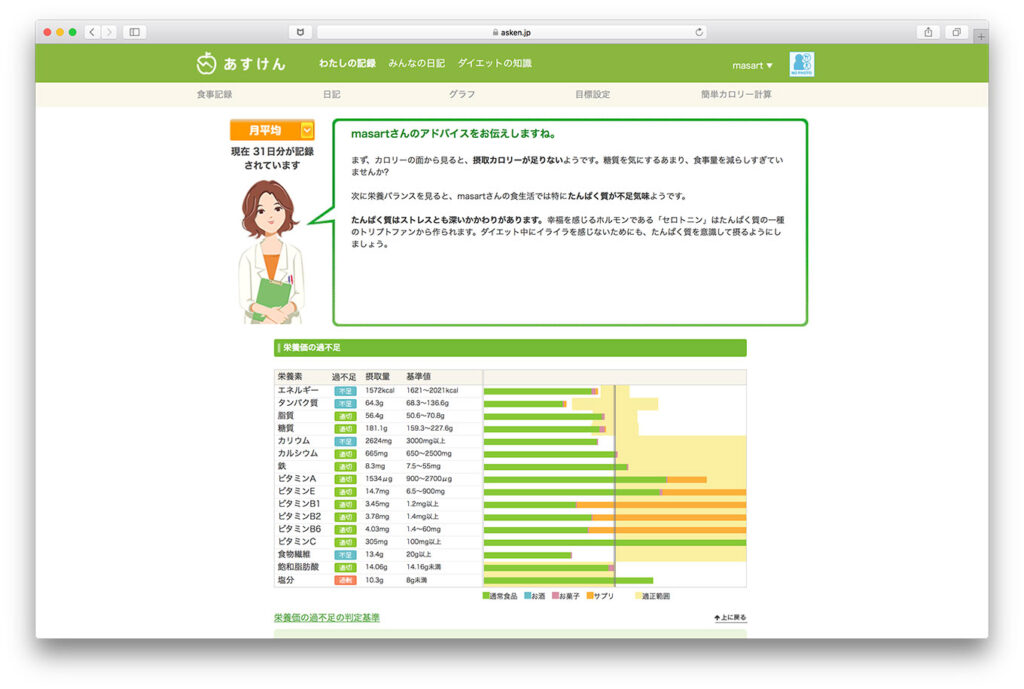Image resolution: width=1024 pixels, height=689 pixels.
Task: Go to ダイエットの知識 menu item
Action: click(494, 64)
